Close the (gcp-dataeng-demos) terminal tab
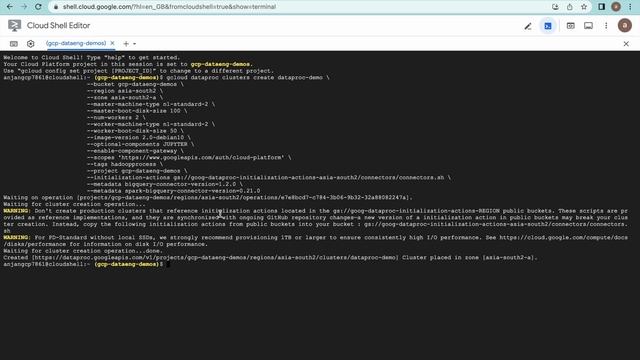 click(x=112, y=43)
